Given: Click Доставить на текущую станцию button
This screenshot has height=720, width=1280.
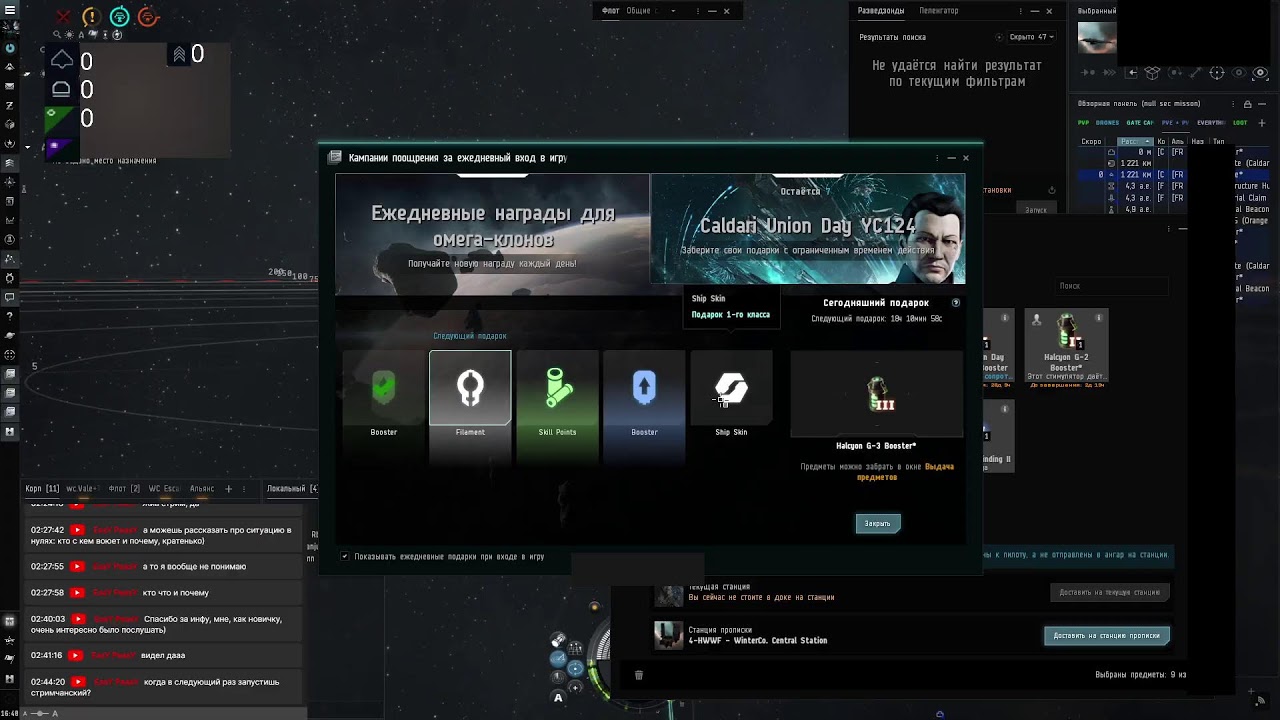Looking at the screenshot, I should (1109, 592).
